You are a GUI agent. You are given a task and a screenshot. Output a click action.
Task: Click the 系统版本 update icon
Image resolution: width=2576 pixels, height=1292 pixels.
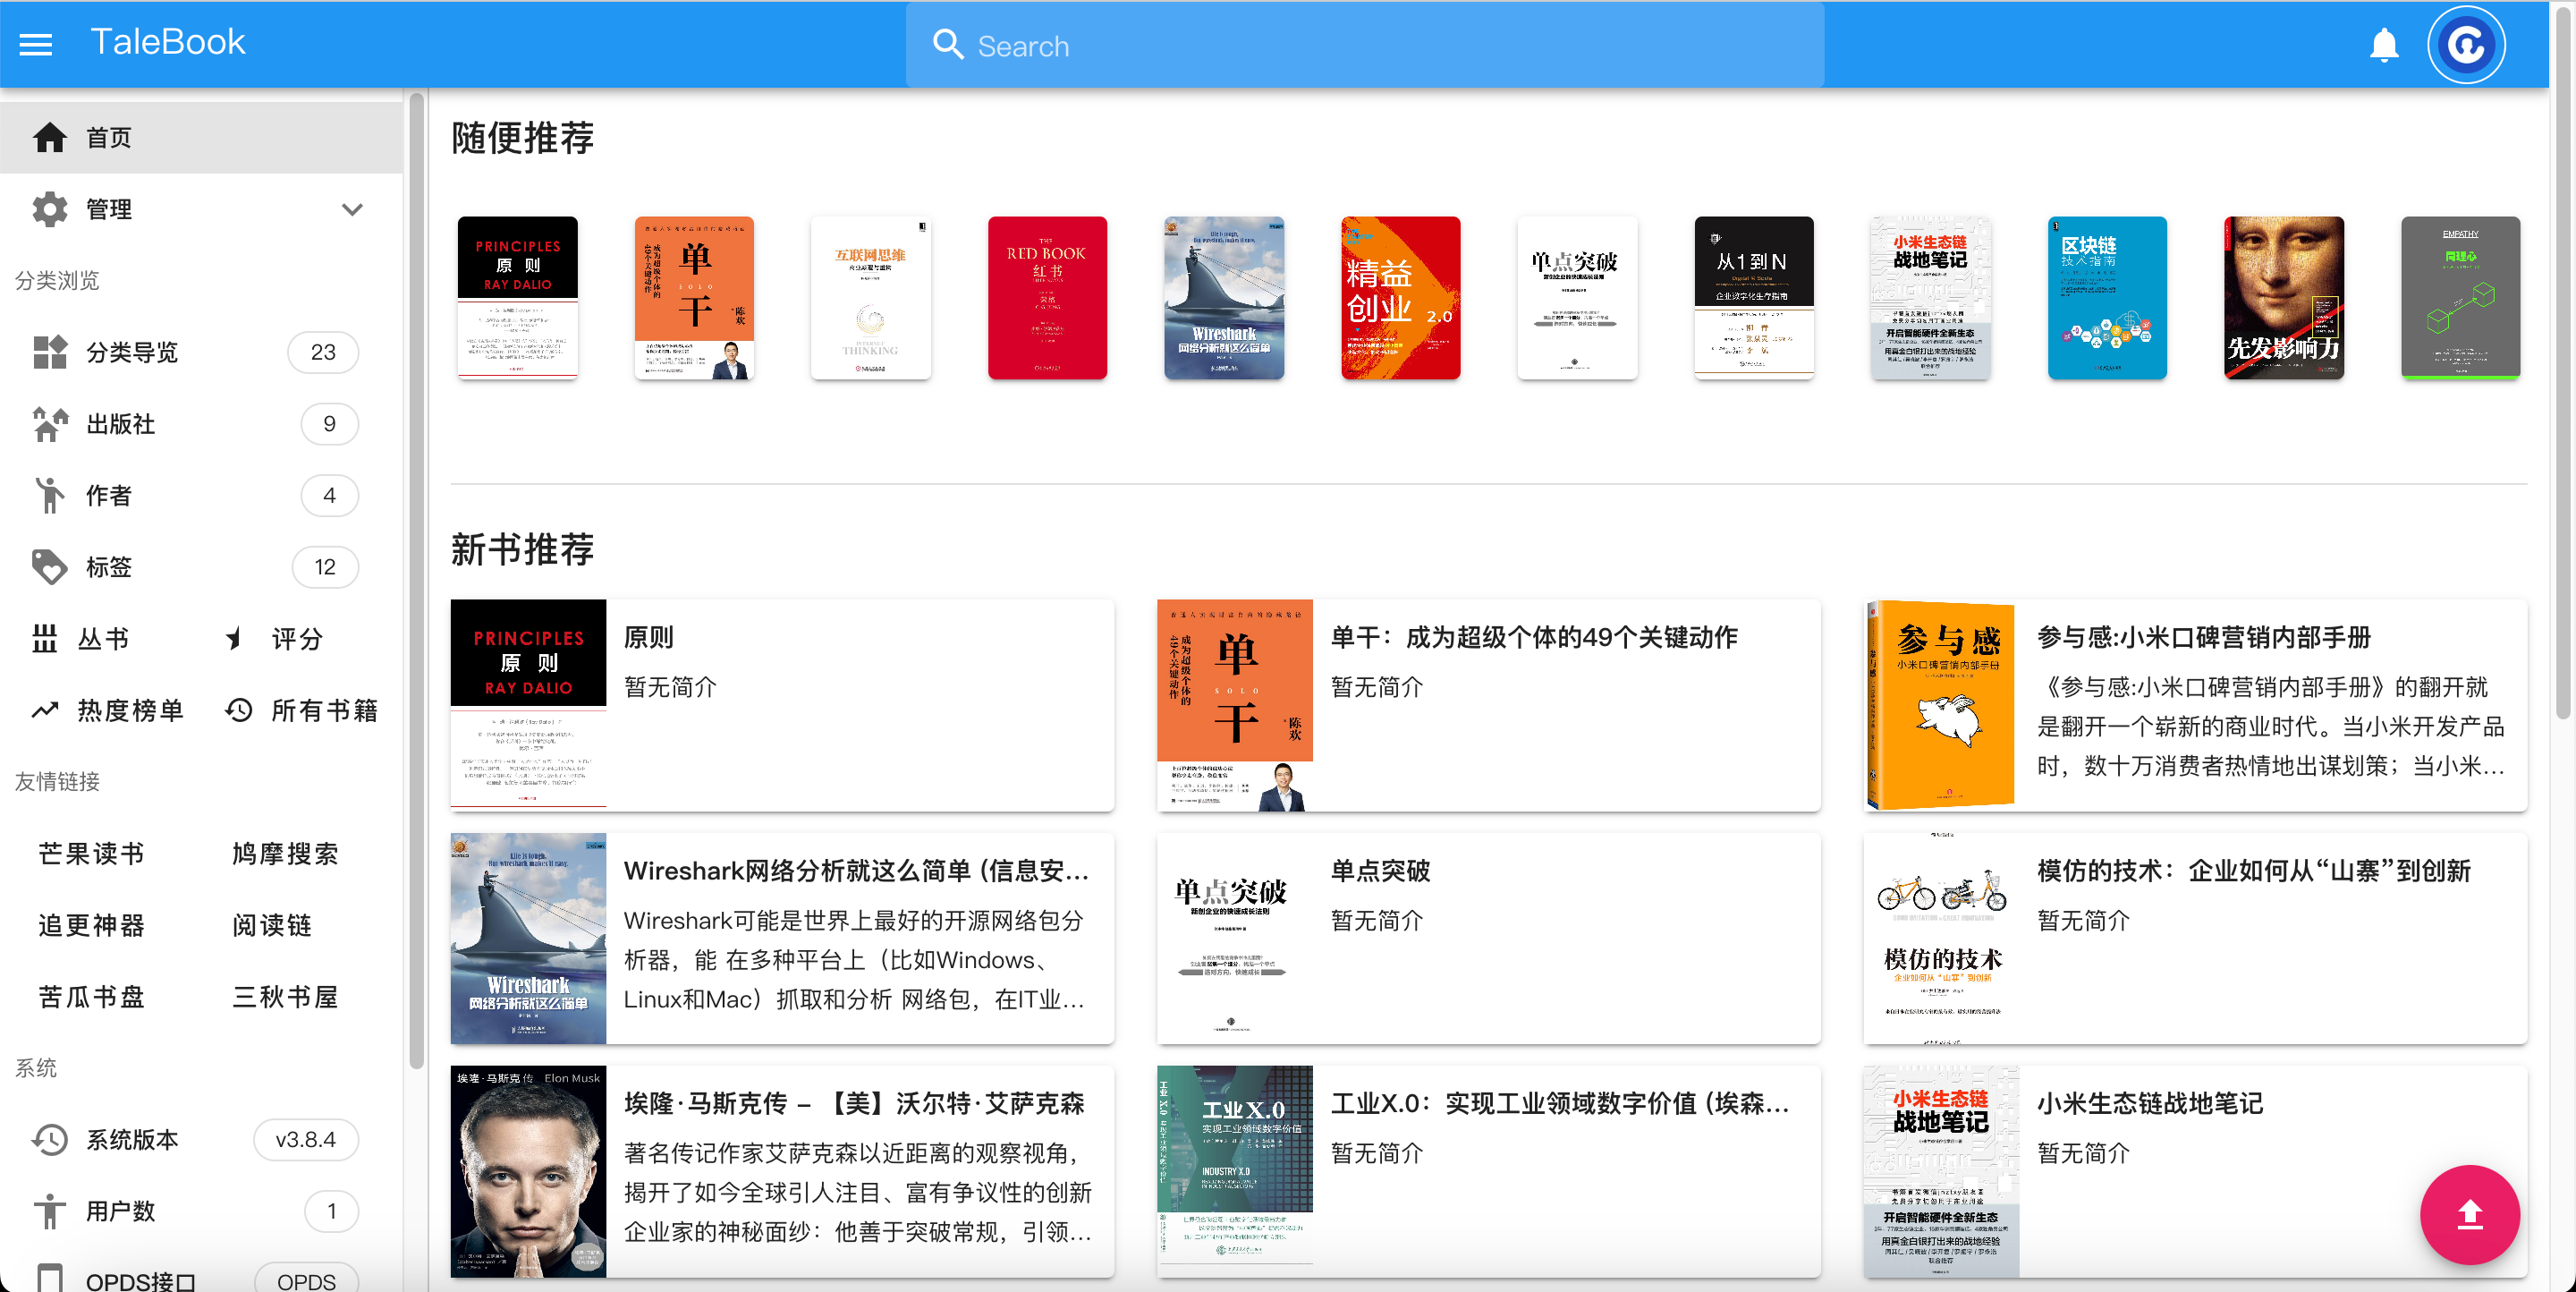click(x=49, y=1139)
